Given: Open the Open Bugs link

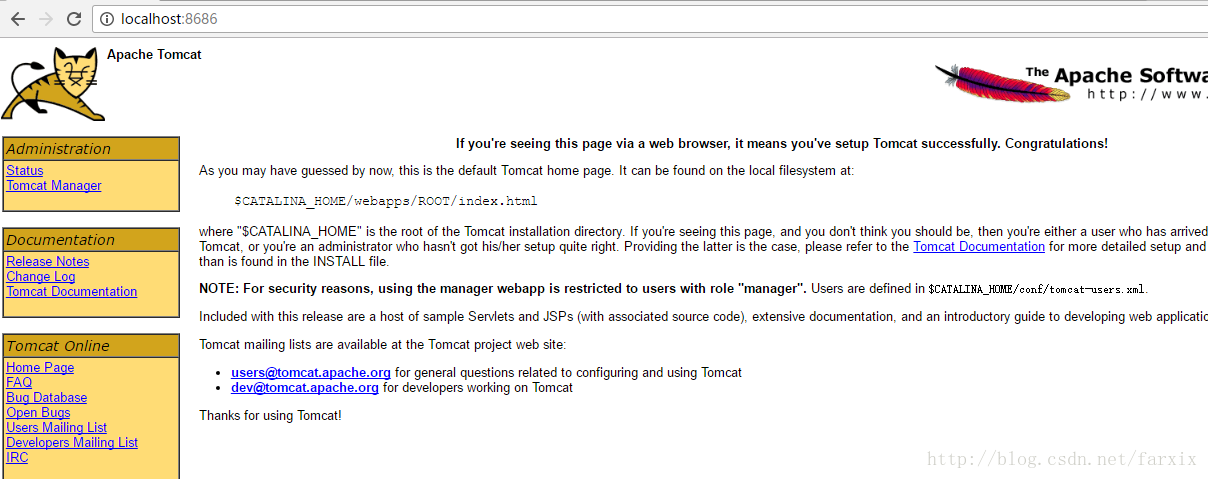Looking at the screenshot, I should [x=38, y=413].
